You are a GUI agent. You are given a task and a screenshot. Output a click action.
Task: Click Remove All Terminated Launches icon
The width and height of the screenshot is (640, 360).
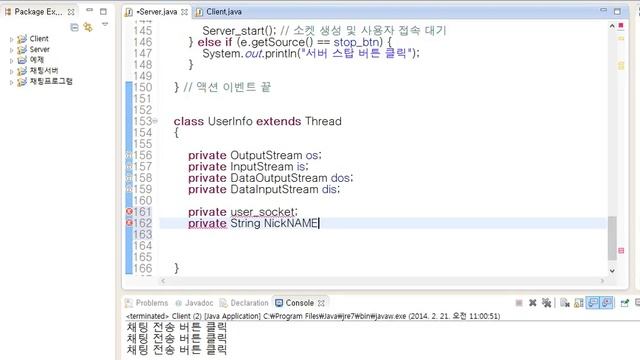click(547, 303)
